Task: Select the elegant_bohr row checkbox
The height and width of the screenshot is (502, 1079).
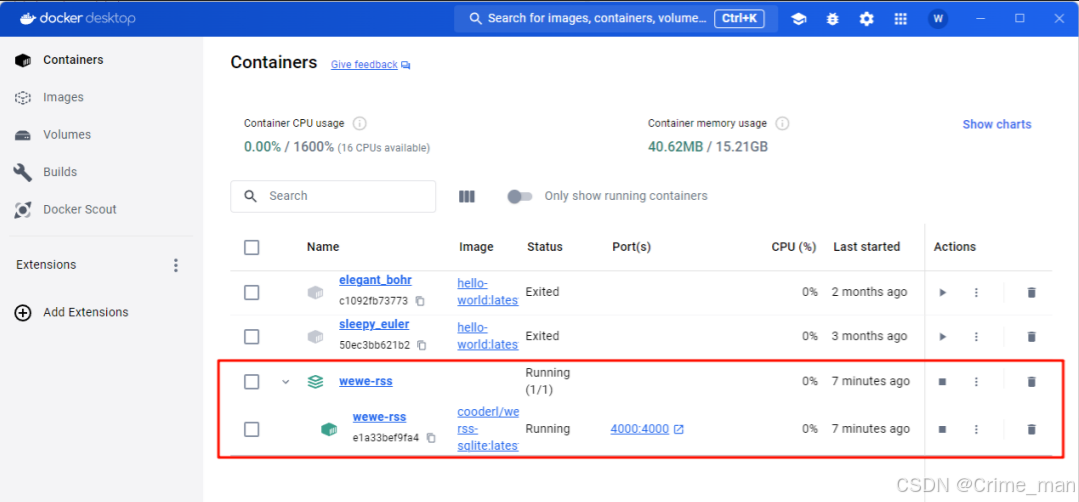Action: point(252,292)
